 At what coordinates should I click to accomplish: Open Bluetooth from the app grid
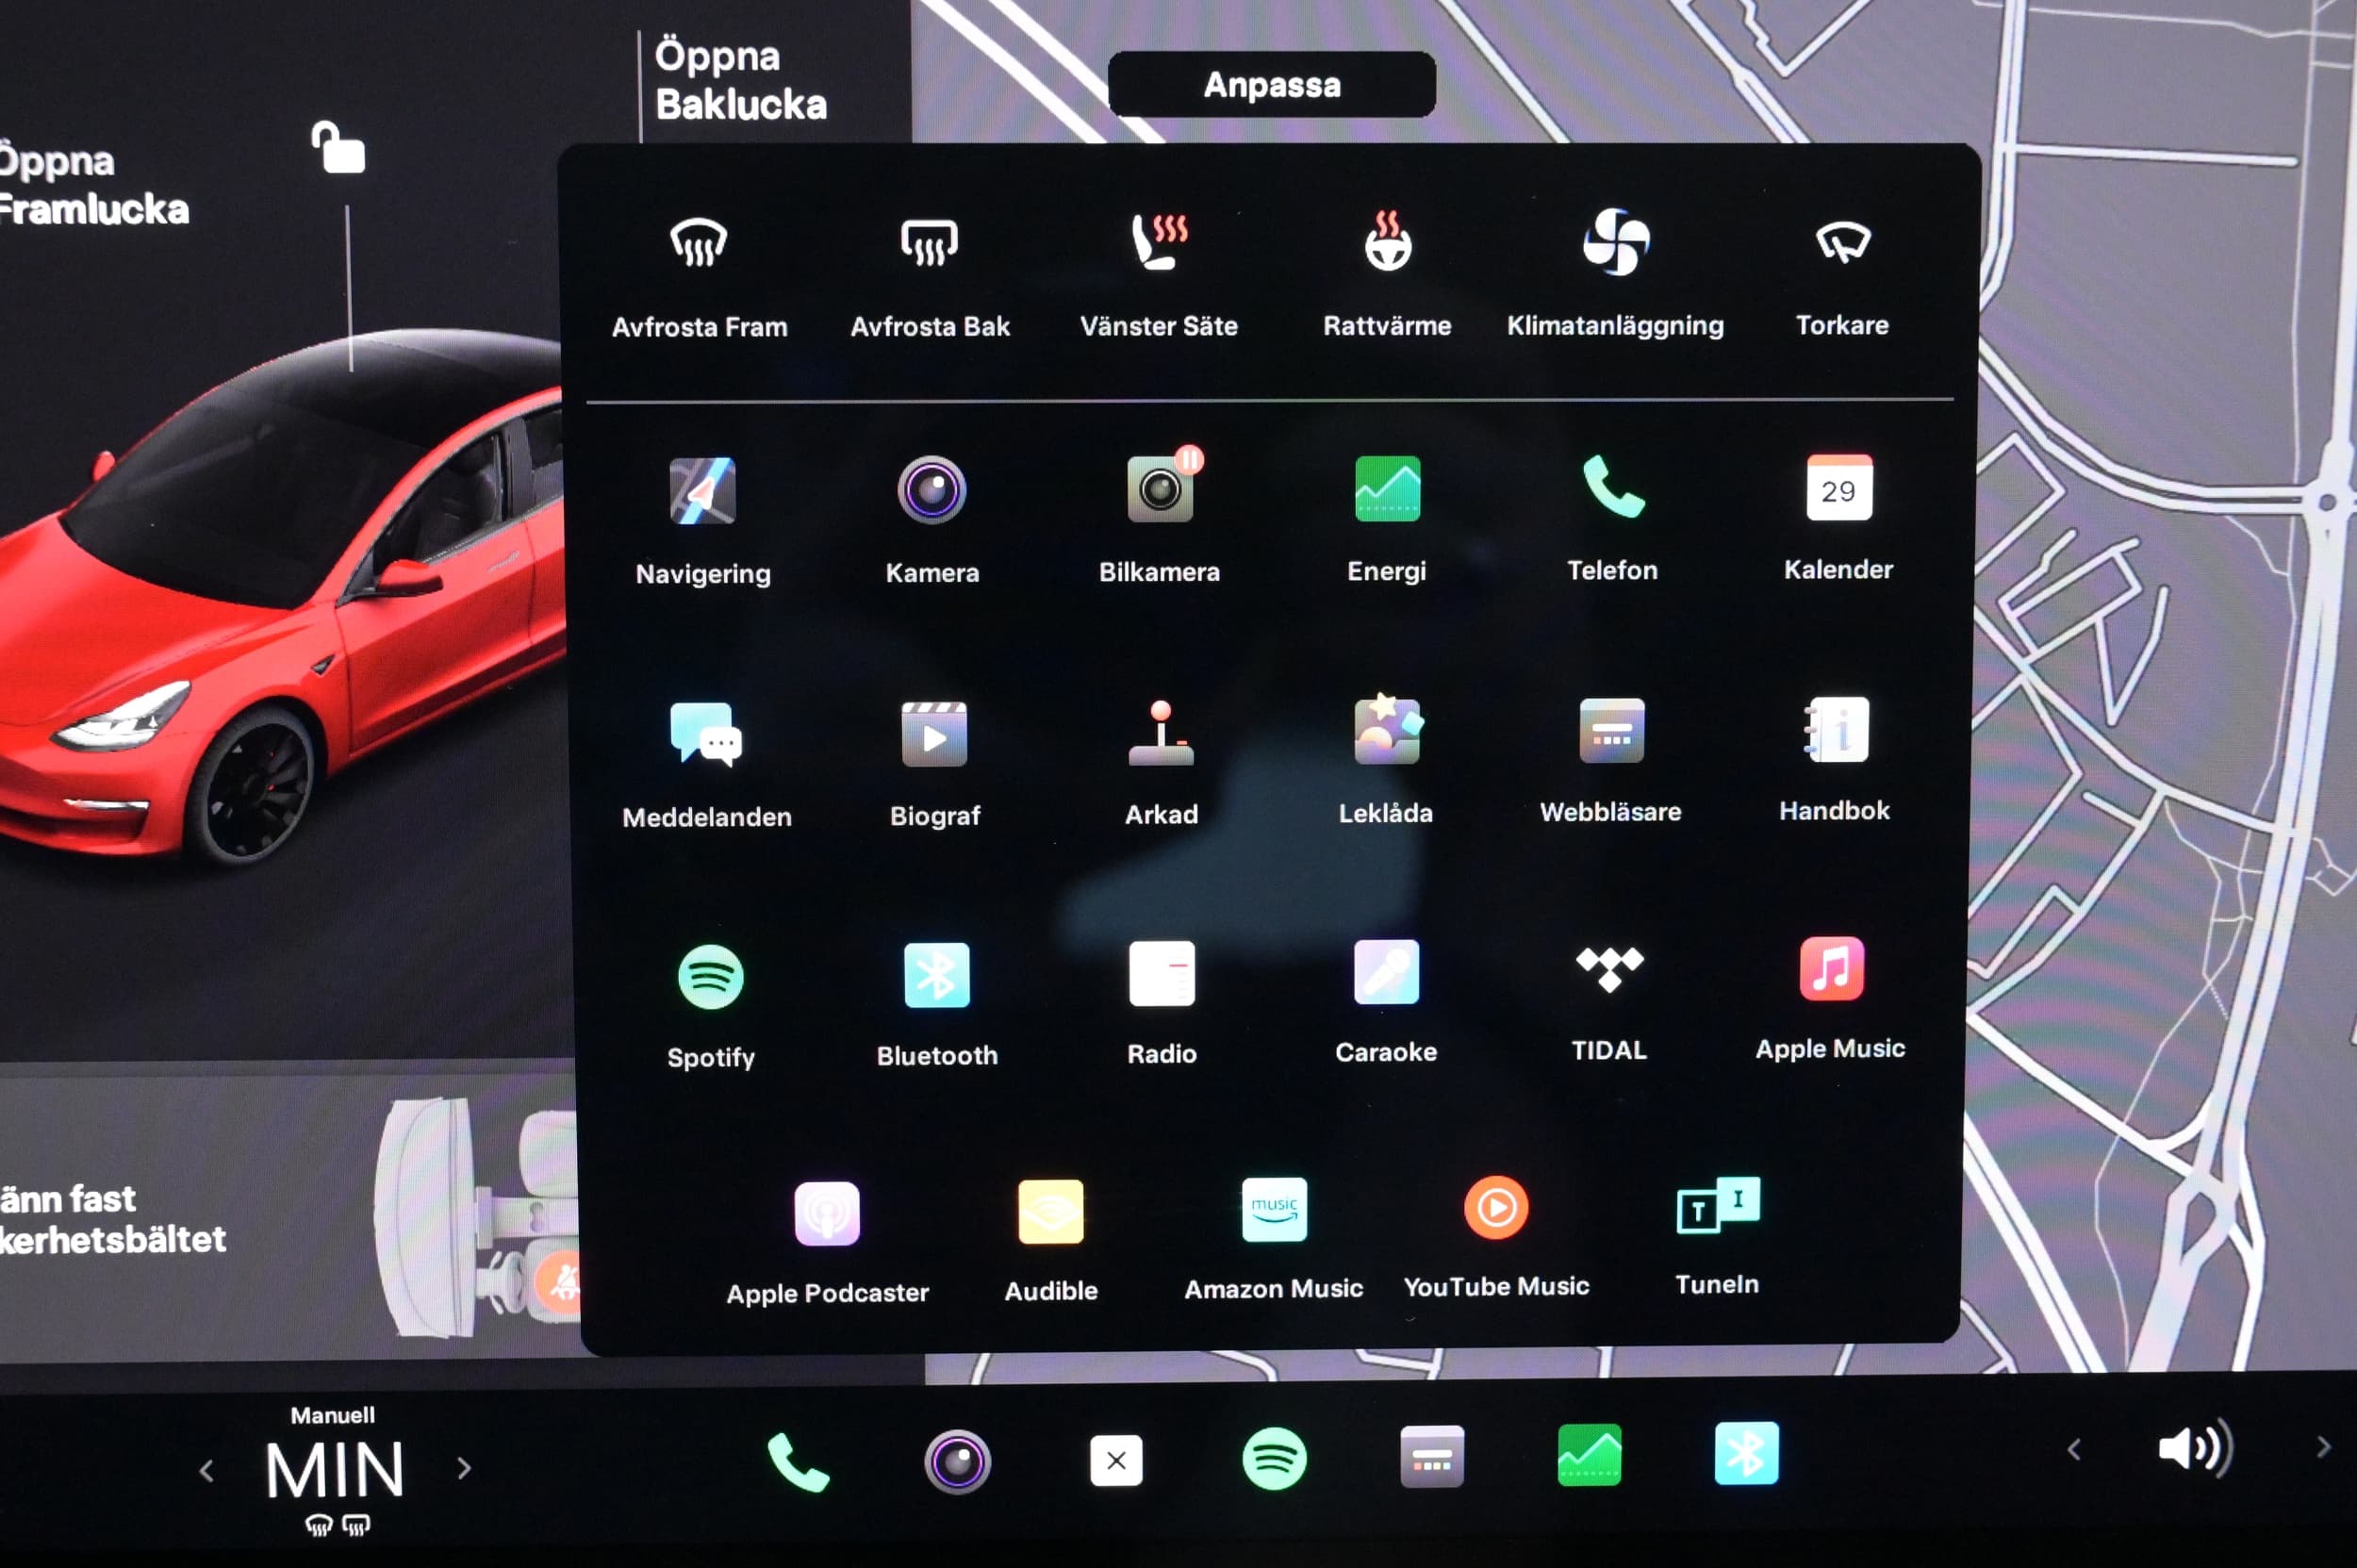click(936, 1005)
